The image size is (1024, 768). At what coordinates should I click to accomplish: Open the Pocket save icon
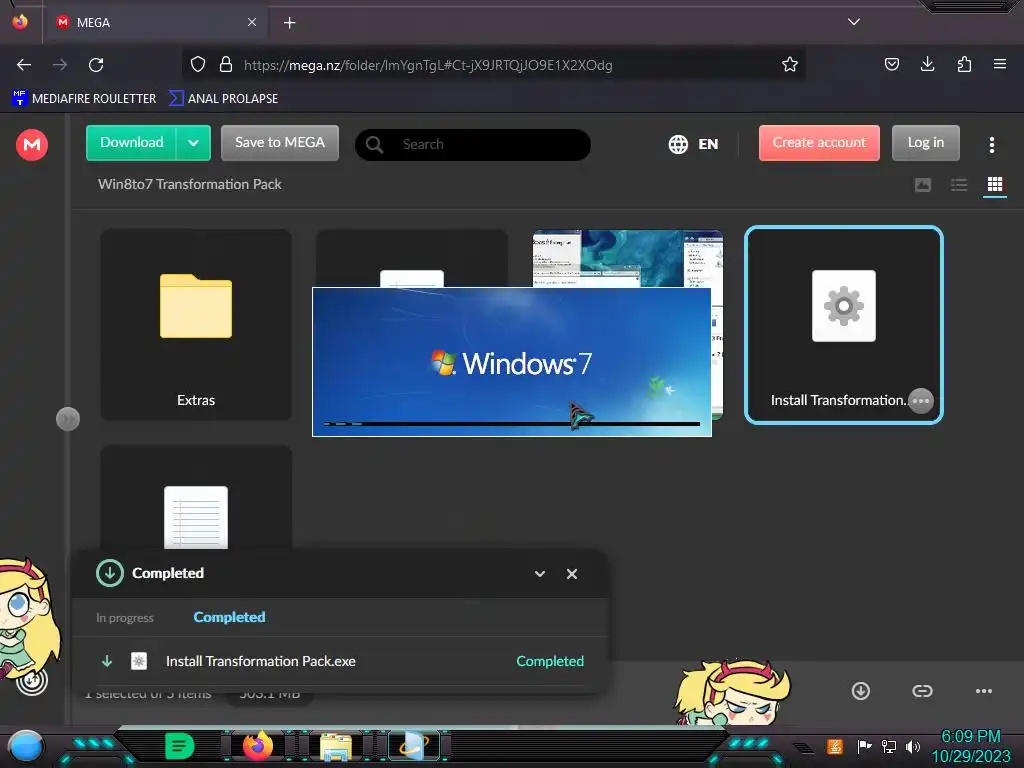pyautogui.click(x=891, y=64)
